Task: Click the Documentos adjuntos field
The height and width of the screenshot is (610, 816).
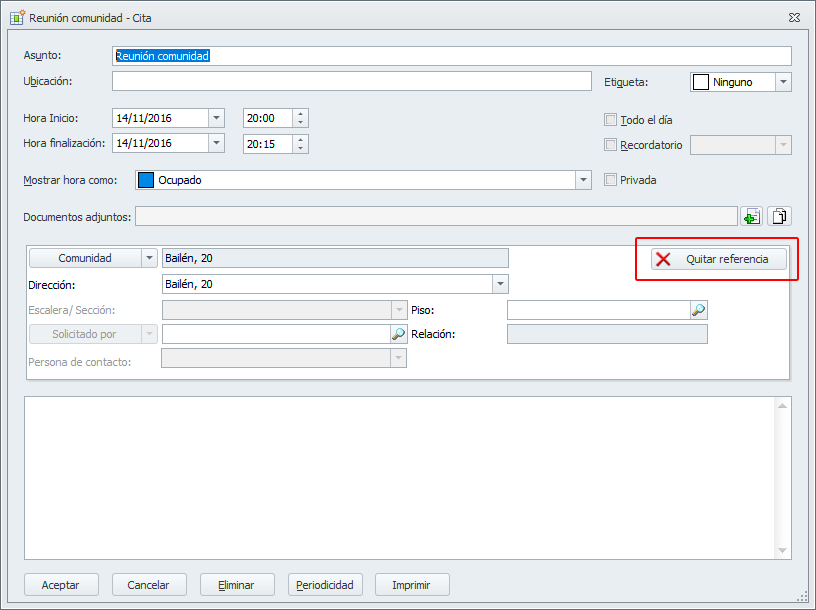Action: point(436,217)
